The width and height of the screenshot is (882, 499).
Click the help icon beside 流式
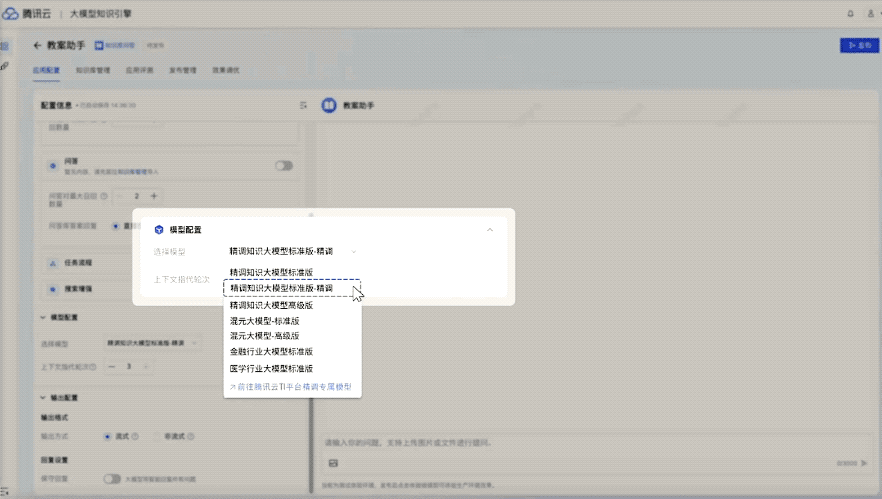(x=135, y=437)
